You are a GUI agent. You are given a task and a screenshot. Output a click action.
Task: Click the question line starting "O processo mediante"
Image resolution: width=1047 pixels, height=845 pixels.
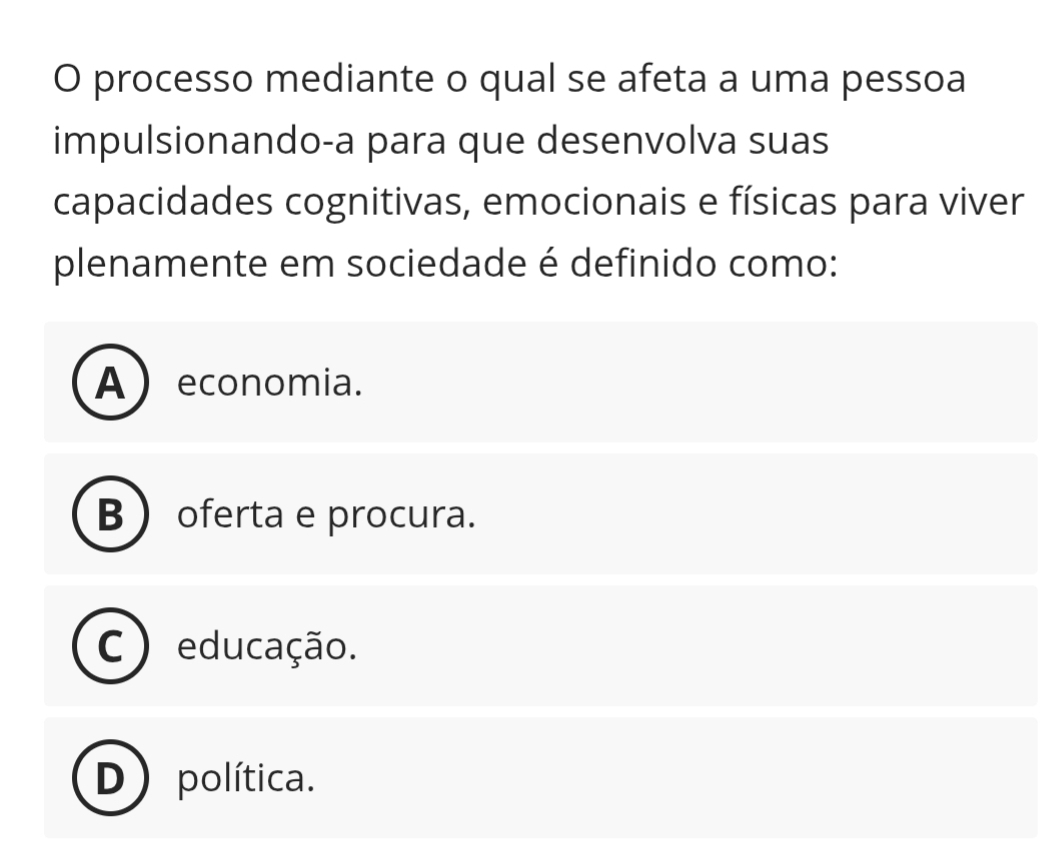pyautogui.click(x=510, y=80)
